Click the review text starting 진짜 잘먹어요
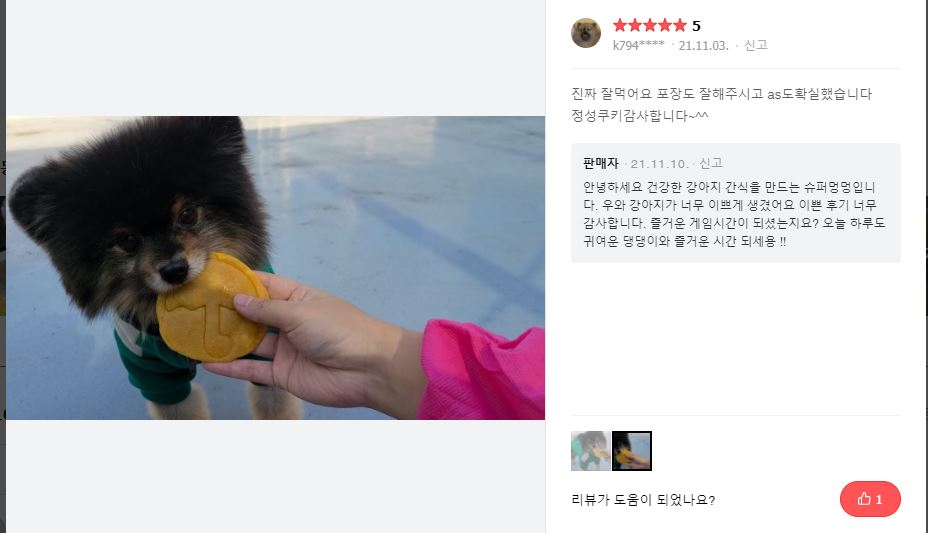Image resolution: width=928 pixels, height=533 pixels. tap(721, 104)
